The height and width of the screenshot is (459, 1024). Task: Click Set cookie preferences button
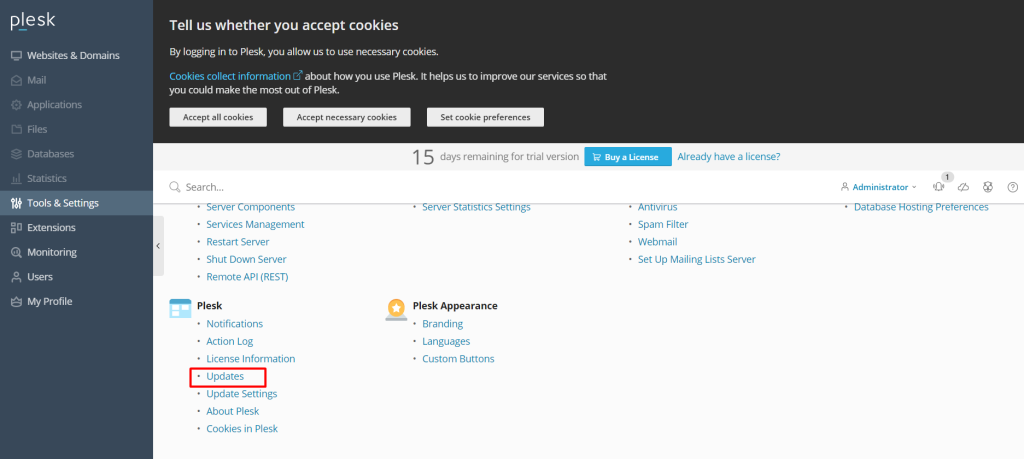485,118
